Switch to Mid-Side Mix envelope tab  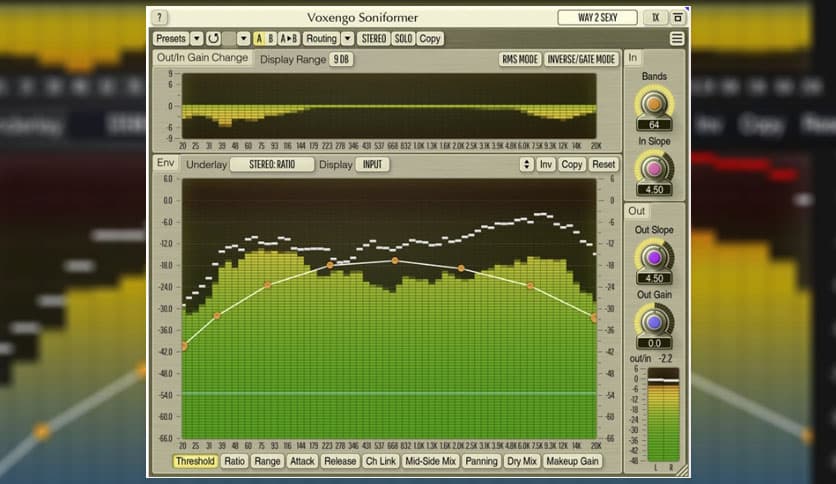[430, 461]
